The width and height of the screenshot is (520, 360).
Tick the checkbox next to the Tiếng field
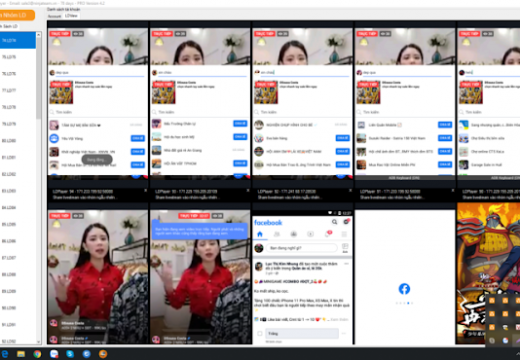click(x=260, y=333)
